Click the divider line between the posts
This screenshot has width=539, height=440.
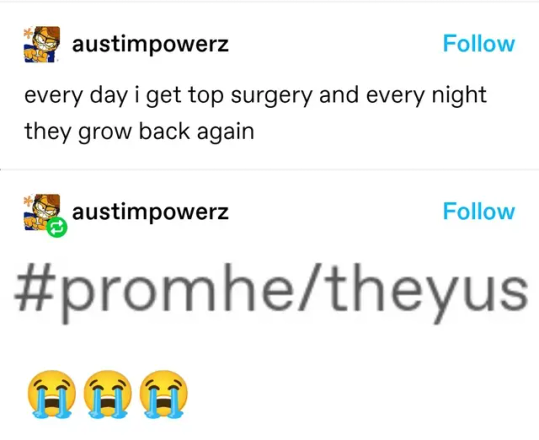point(270,170)
